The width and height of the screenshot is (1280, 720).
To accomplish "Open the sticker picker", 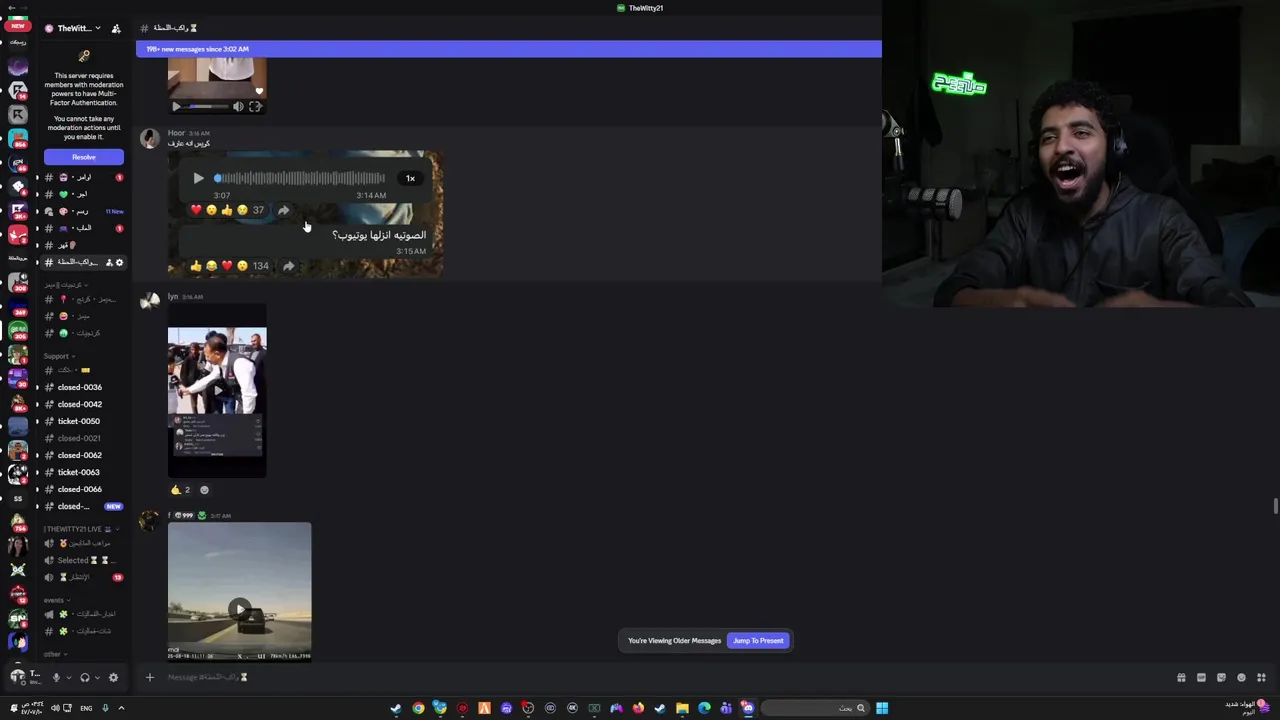I will coord(1221,677).
